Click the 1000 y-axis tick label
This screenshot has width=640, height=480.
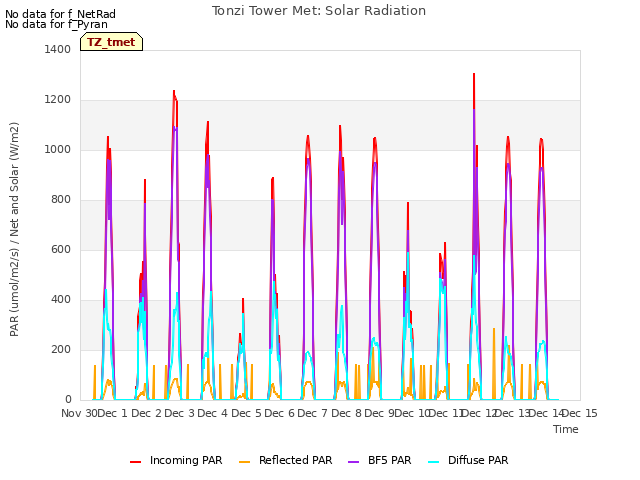point(58,149)
